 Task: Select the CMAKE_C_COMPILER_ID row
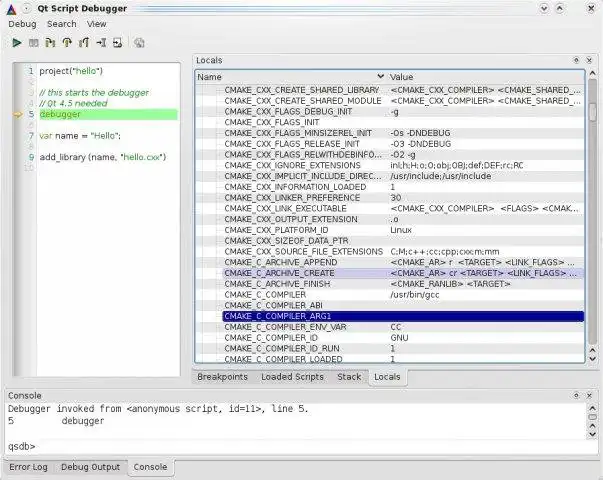point(403,338)
